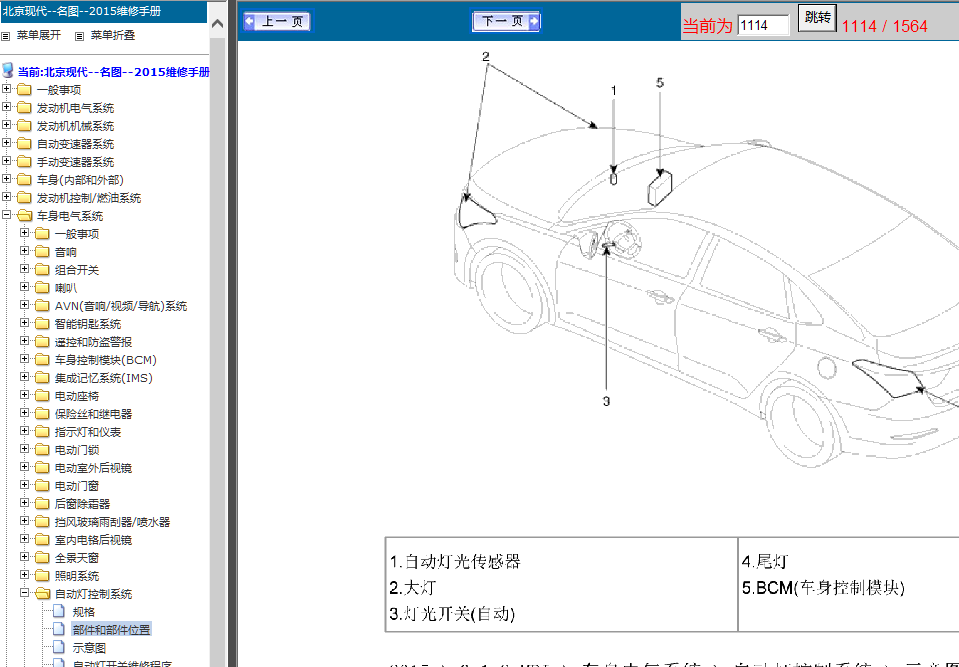The width and height of the screenshot is (959, 667).
Task: Expand the 自动变速器系统 folder
Action: (x=7, y=143)
